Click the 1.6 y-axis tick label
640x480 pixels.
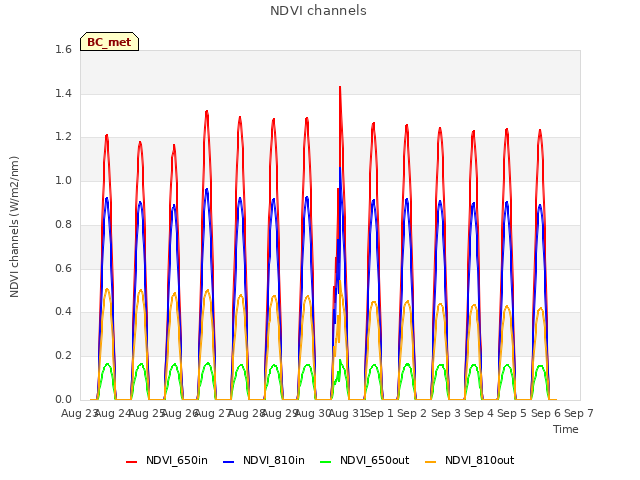tap(63, 49)
